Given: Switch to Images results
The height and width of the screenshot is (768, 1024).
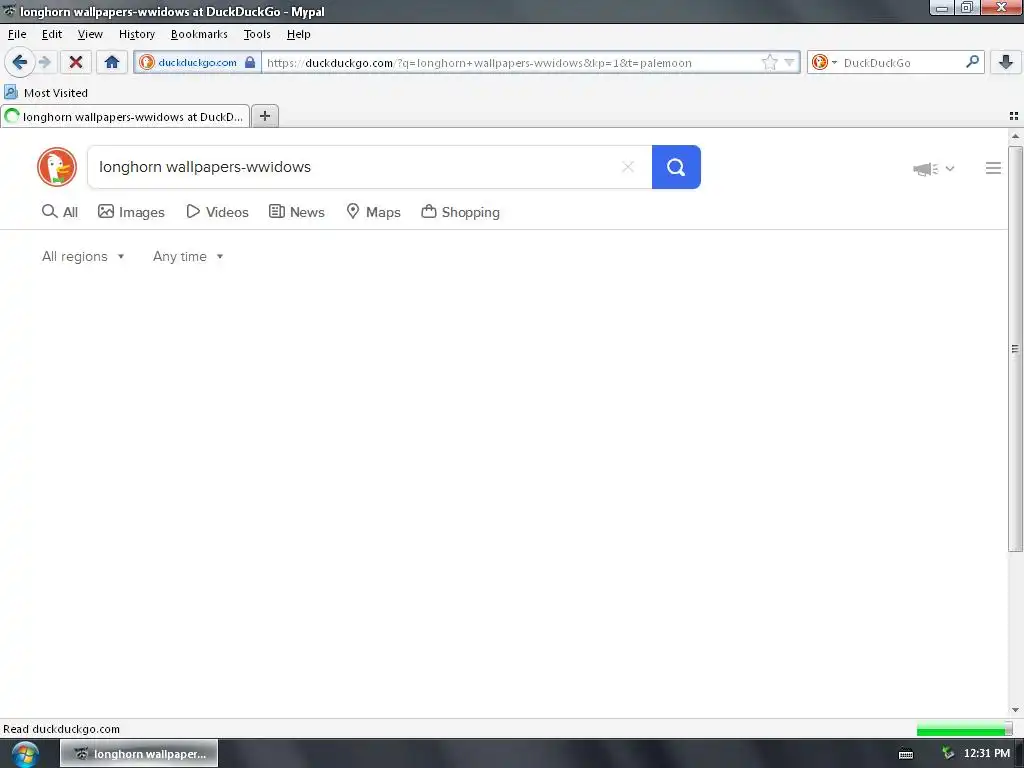Looking at the screenshot, I should (x=131, y=212).
